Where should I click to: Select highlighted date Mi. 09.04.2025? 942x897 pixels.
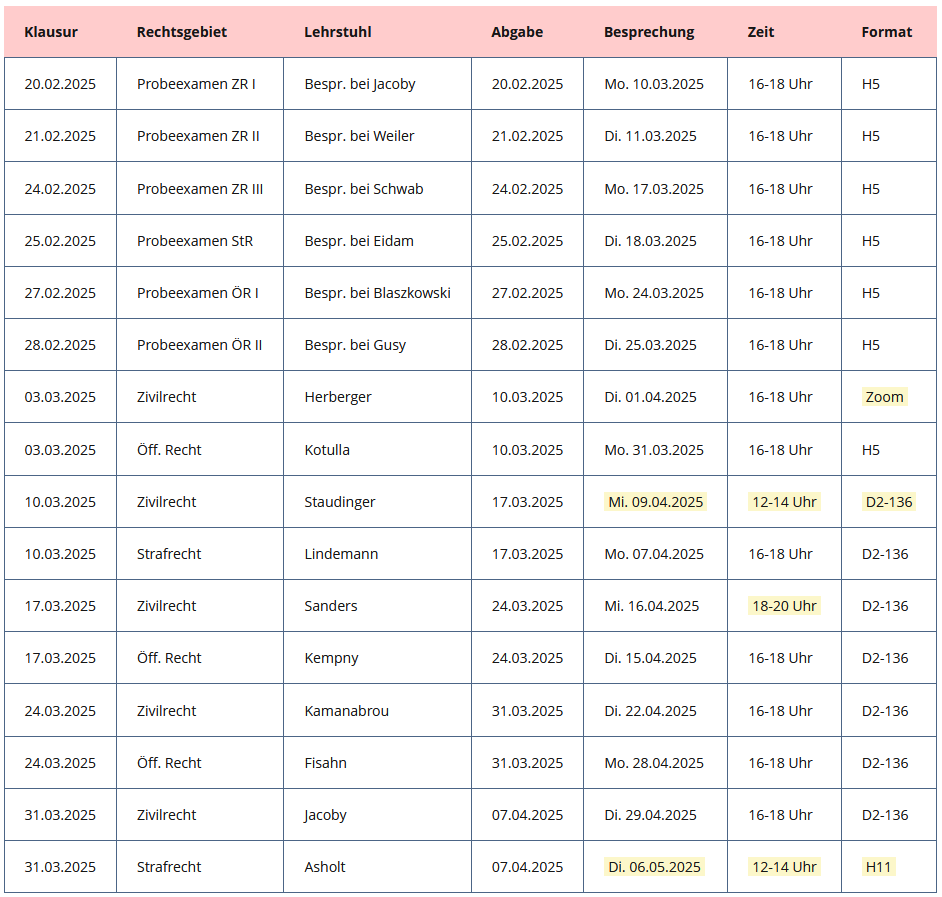[655, 502]
